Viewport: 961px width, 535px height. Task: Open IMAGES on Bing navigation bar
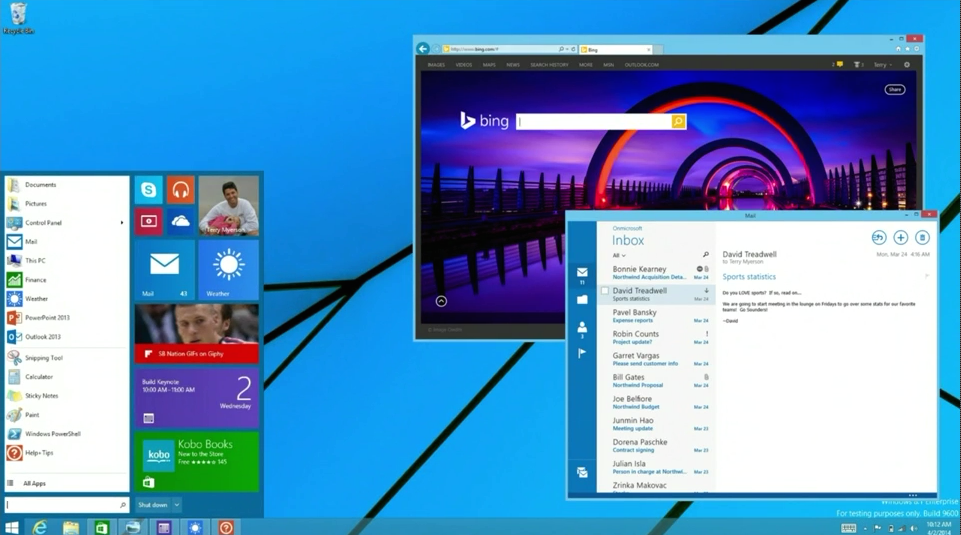[436, 65]
